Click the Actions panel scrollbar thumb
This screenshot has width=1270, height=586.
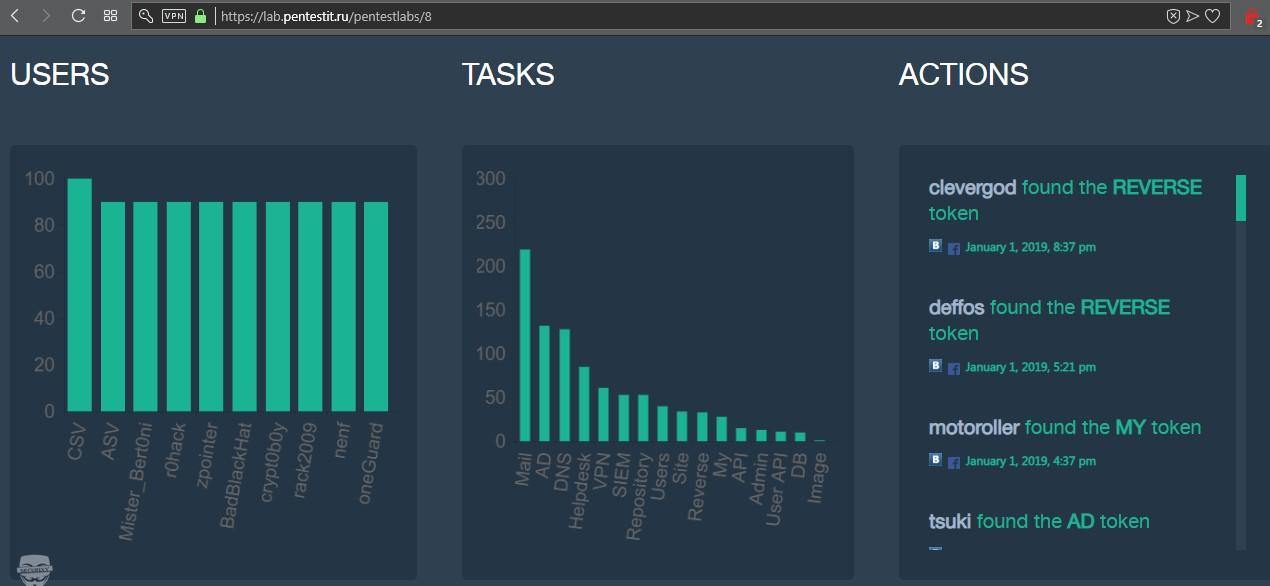coord(1241,198)
